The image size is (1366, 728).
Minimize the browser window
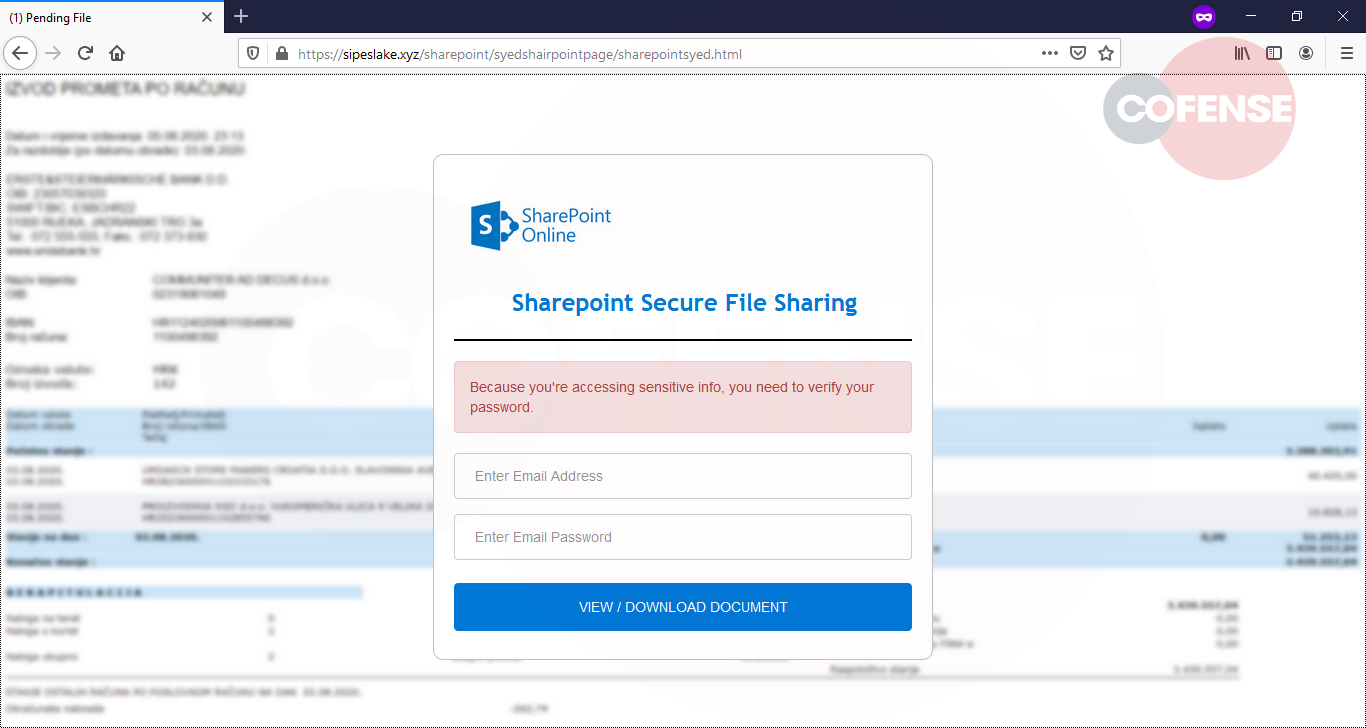pyautogui.click(x=1251, y=16)
